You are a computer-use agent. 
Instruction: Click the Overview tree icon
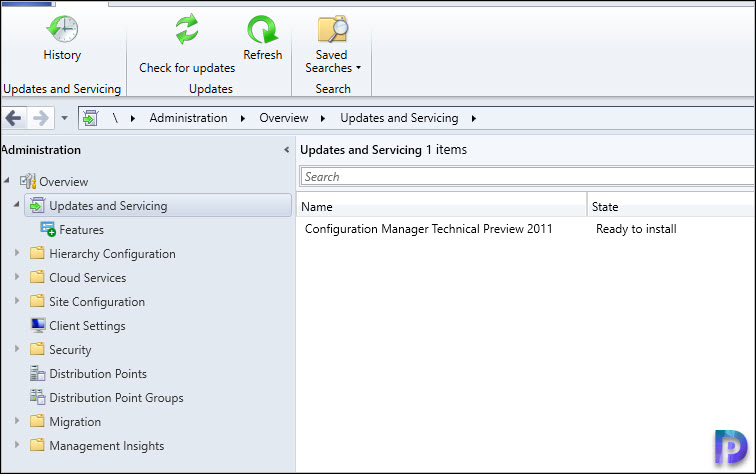pos(28,181)
